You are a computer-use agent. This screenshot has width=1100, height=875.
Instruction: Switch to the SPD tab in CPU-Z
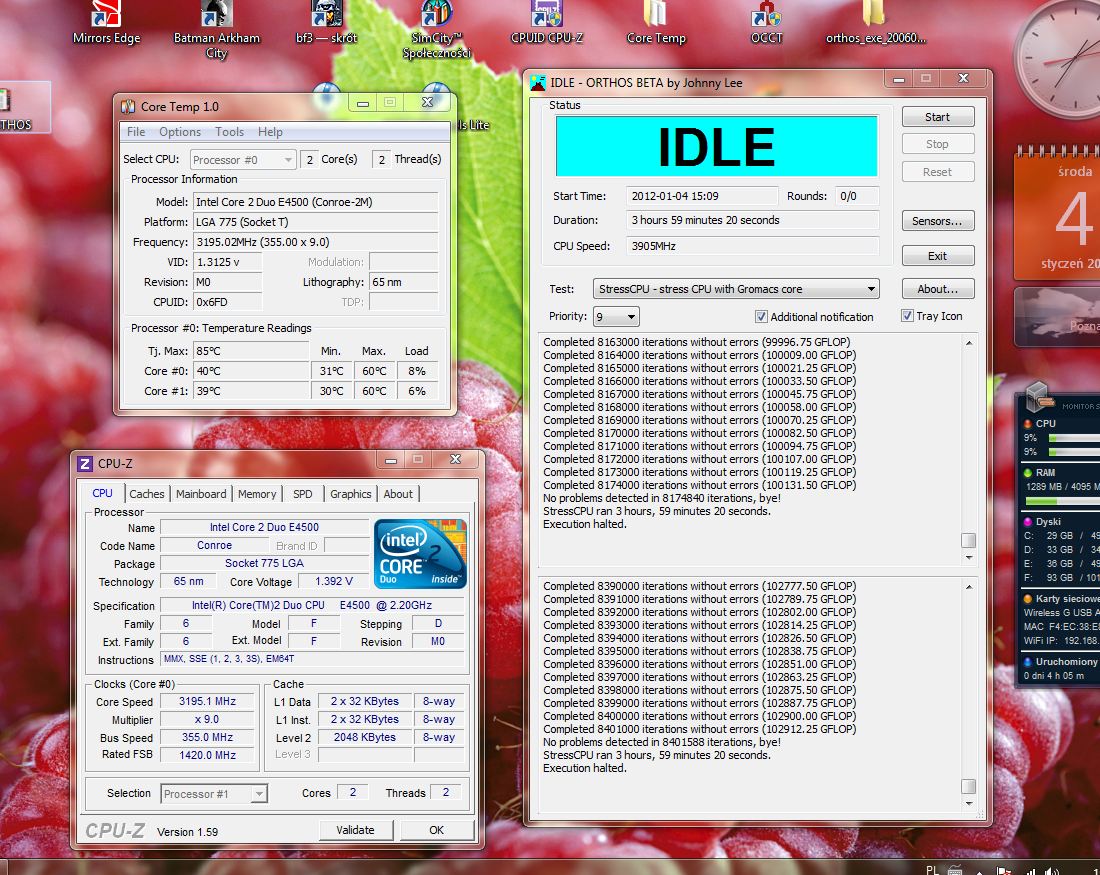click(303, 494)
